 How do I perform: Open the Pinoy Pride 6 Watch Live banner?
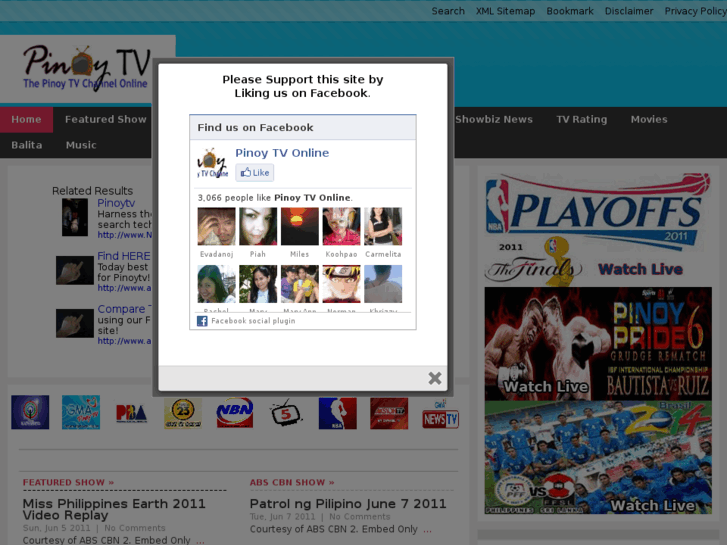pyautogui.click(x=598, y=343)
